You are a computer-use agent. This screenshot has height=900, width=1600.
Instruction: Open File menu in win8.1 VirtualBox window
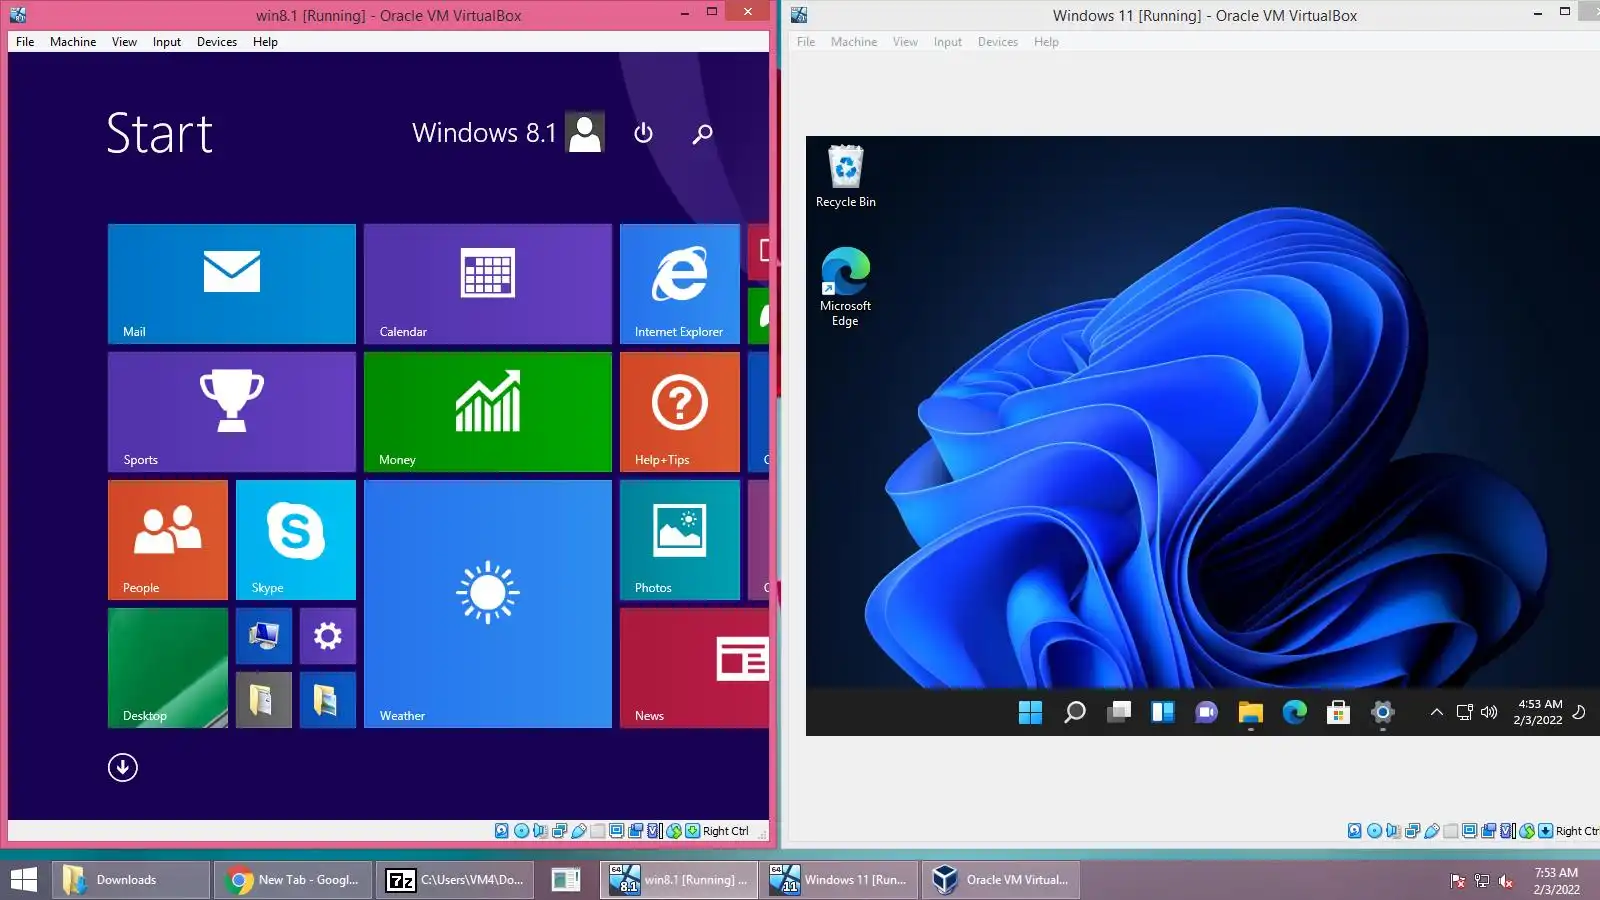tap(25, 42)
